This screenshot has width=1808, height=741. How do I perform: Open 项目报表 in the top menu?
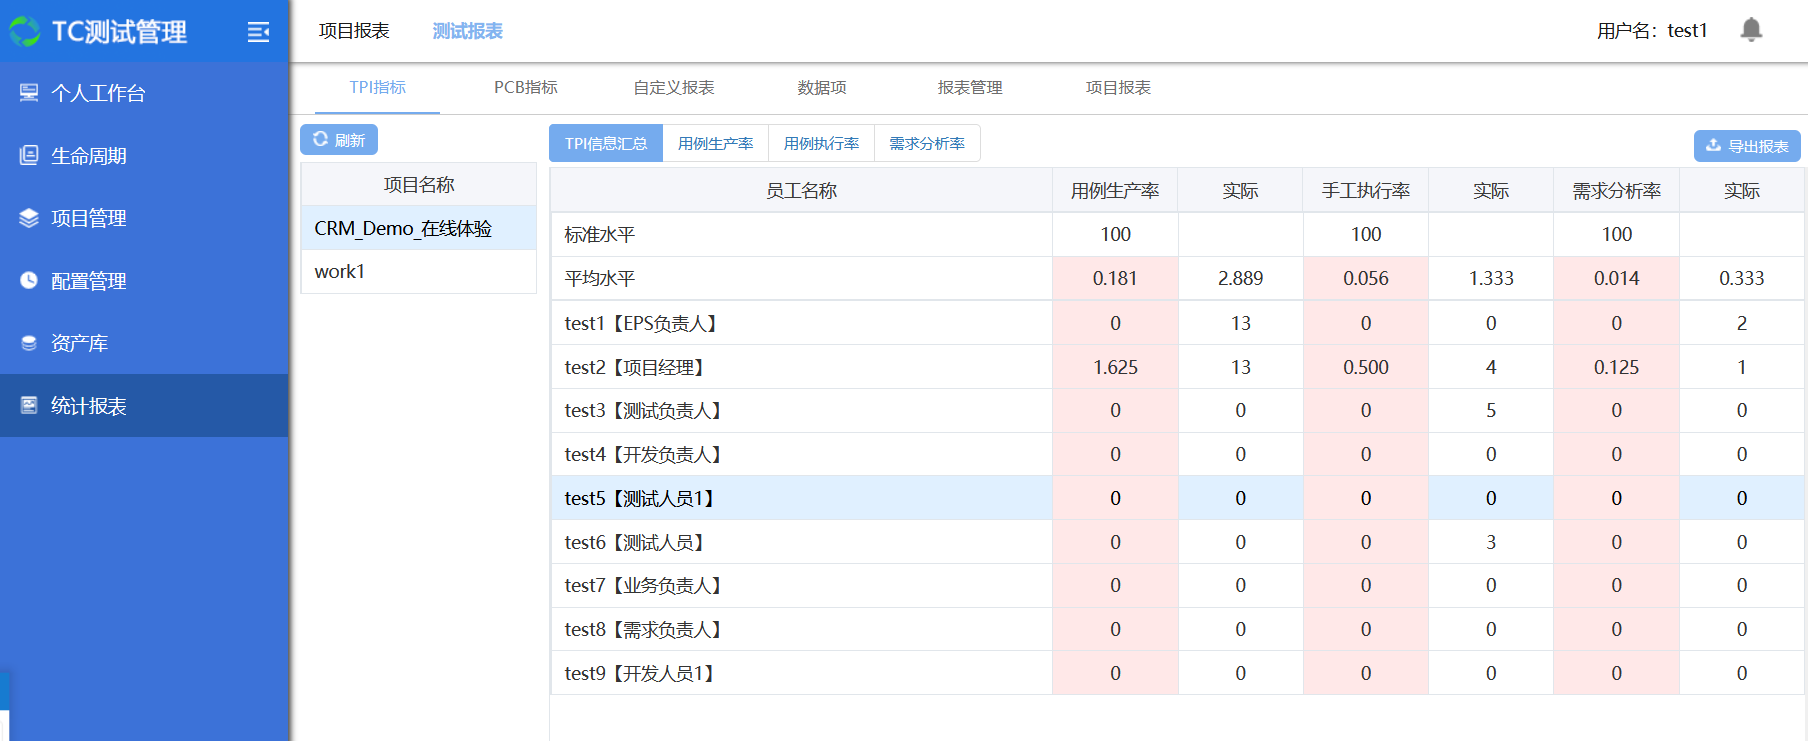(x=354, y=31)
